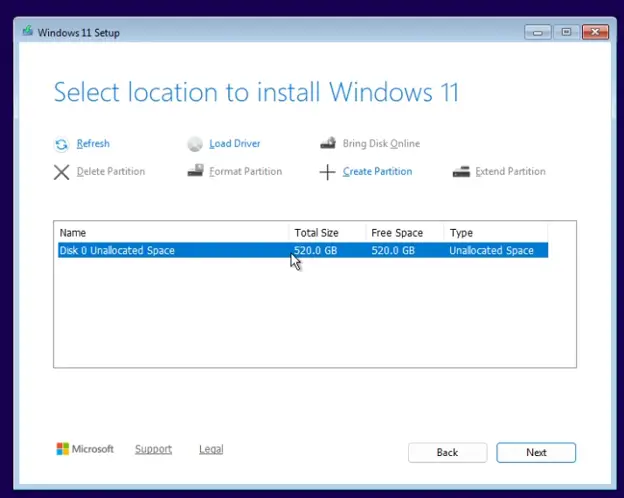Click the Load Driver disc icon
Image resolution: width=624 pixels, height=498 pixels.
coord(195,144)
